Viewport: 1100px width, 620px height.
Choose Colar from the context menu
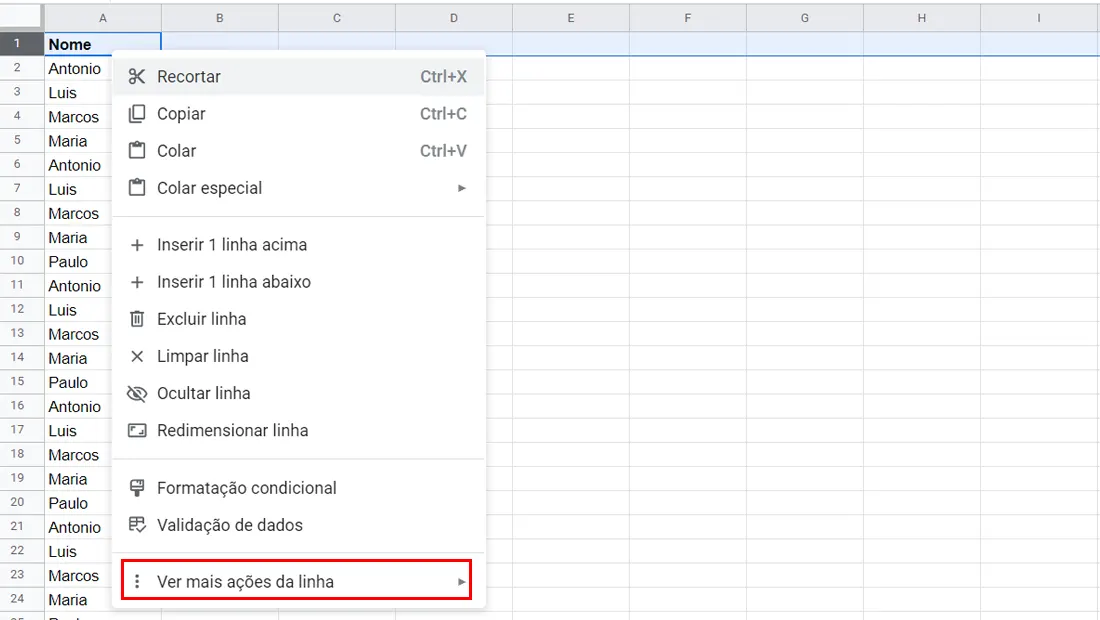pyautogui.click(x=298, y=151)
